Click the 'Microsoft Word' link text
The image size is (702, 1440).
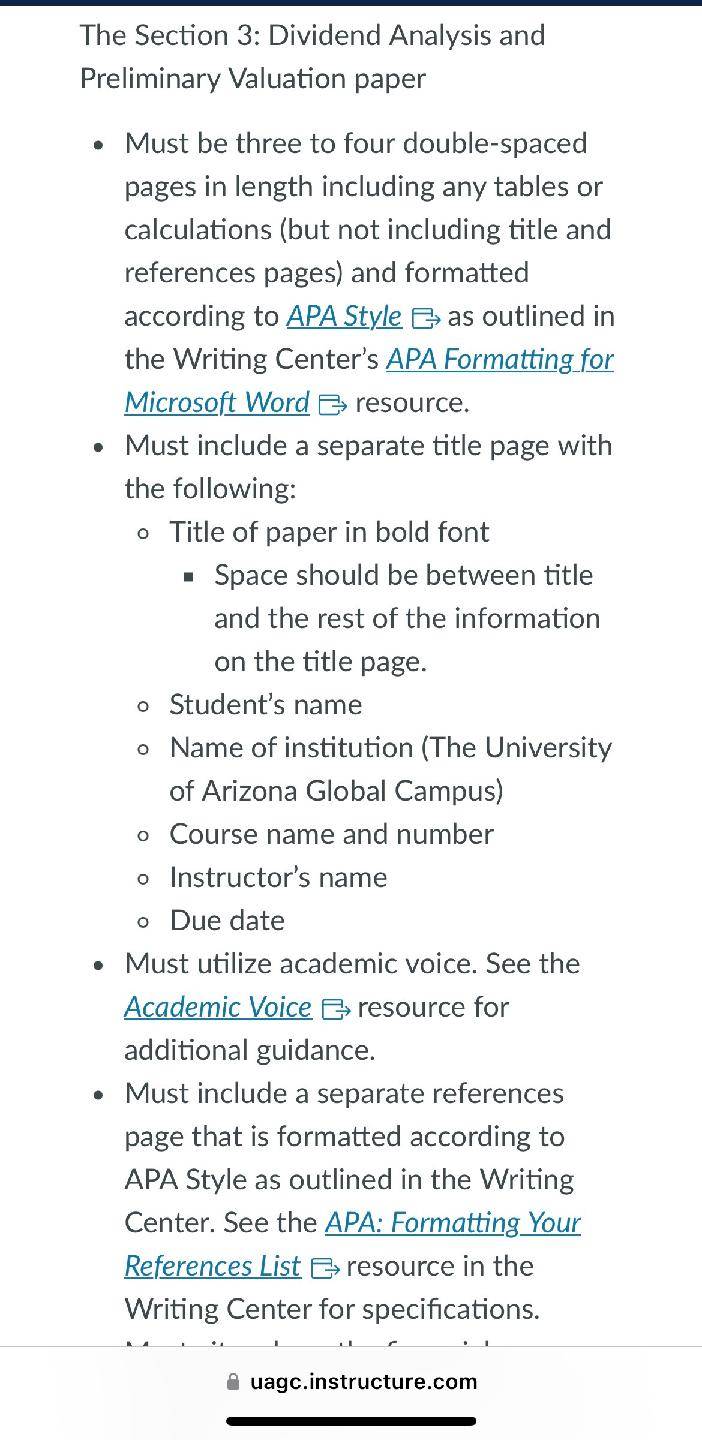pyautogui.click(x=217, y=402)
